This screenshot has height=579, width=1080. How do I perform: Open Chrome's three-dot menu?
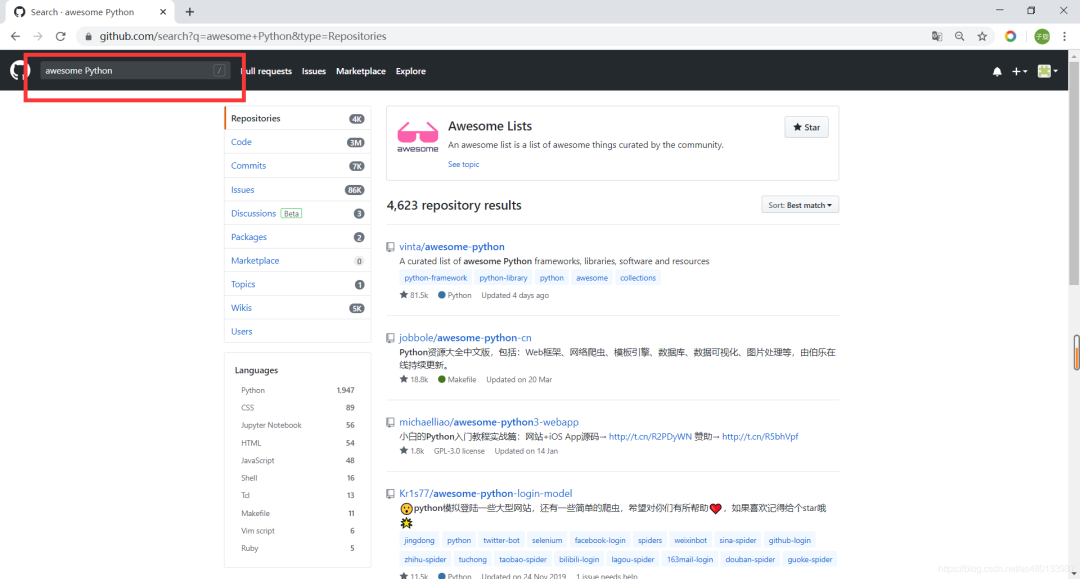(1064, 35)
